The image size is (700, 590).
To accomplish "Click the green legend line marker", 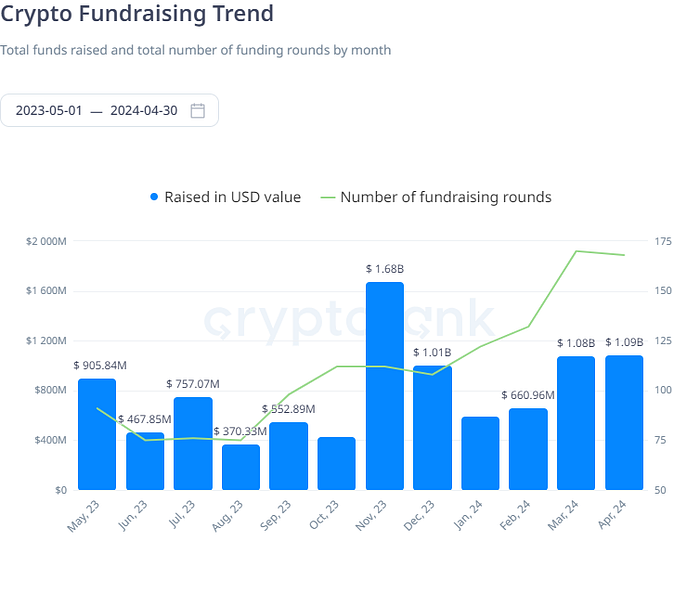I will point(328,197).
